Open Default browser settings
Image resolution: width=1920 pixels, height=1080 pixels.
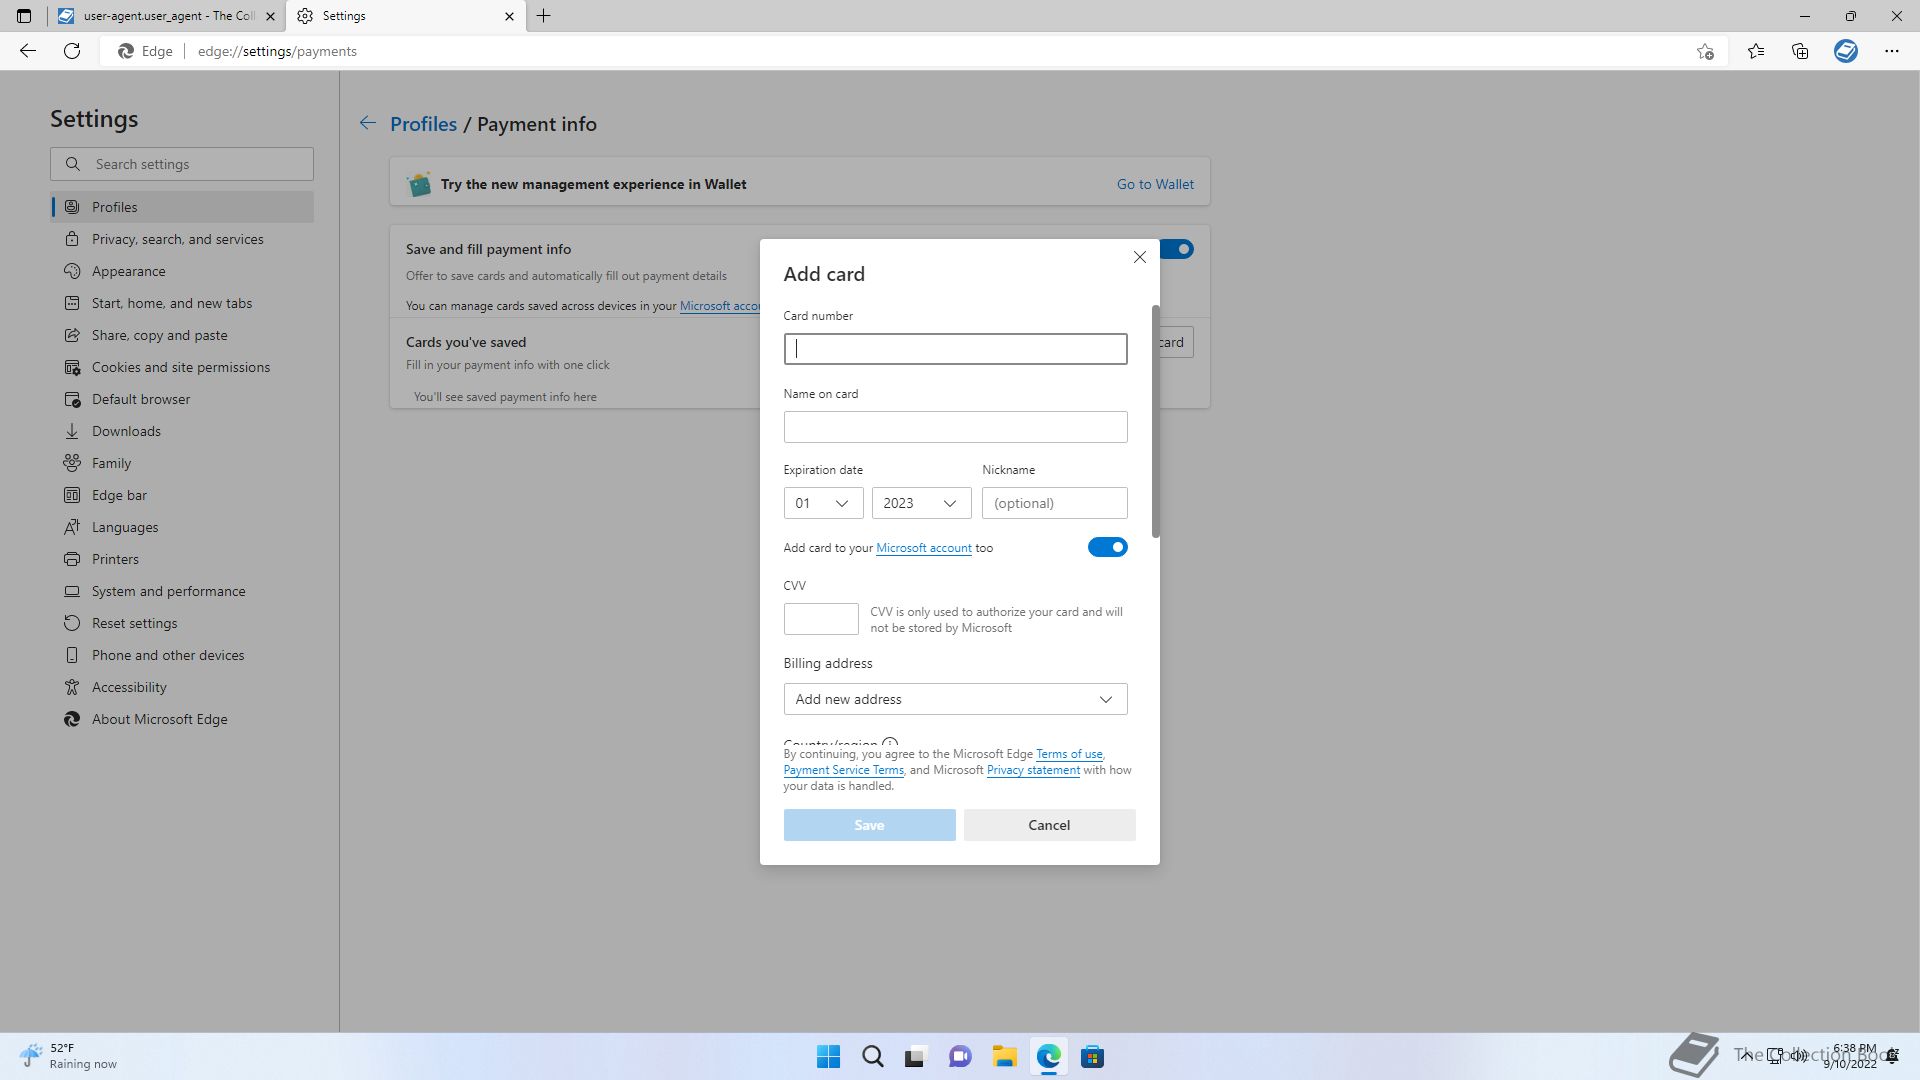[x=182, y=399]
